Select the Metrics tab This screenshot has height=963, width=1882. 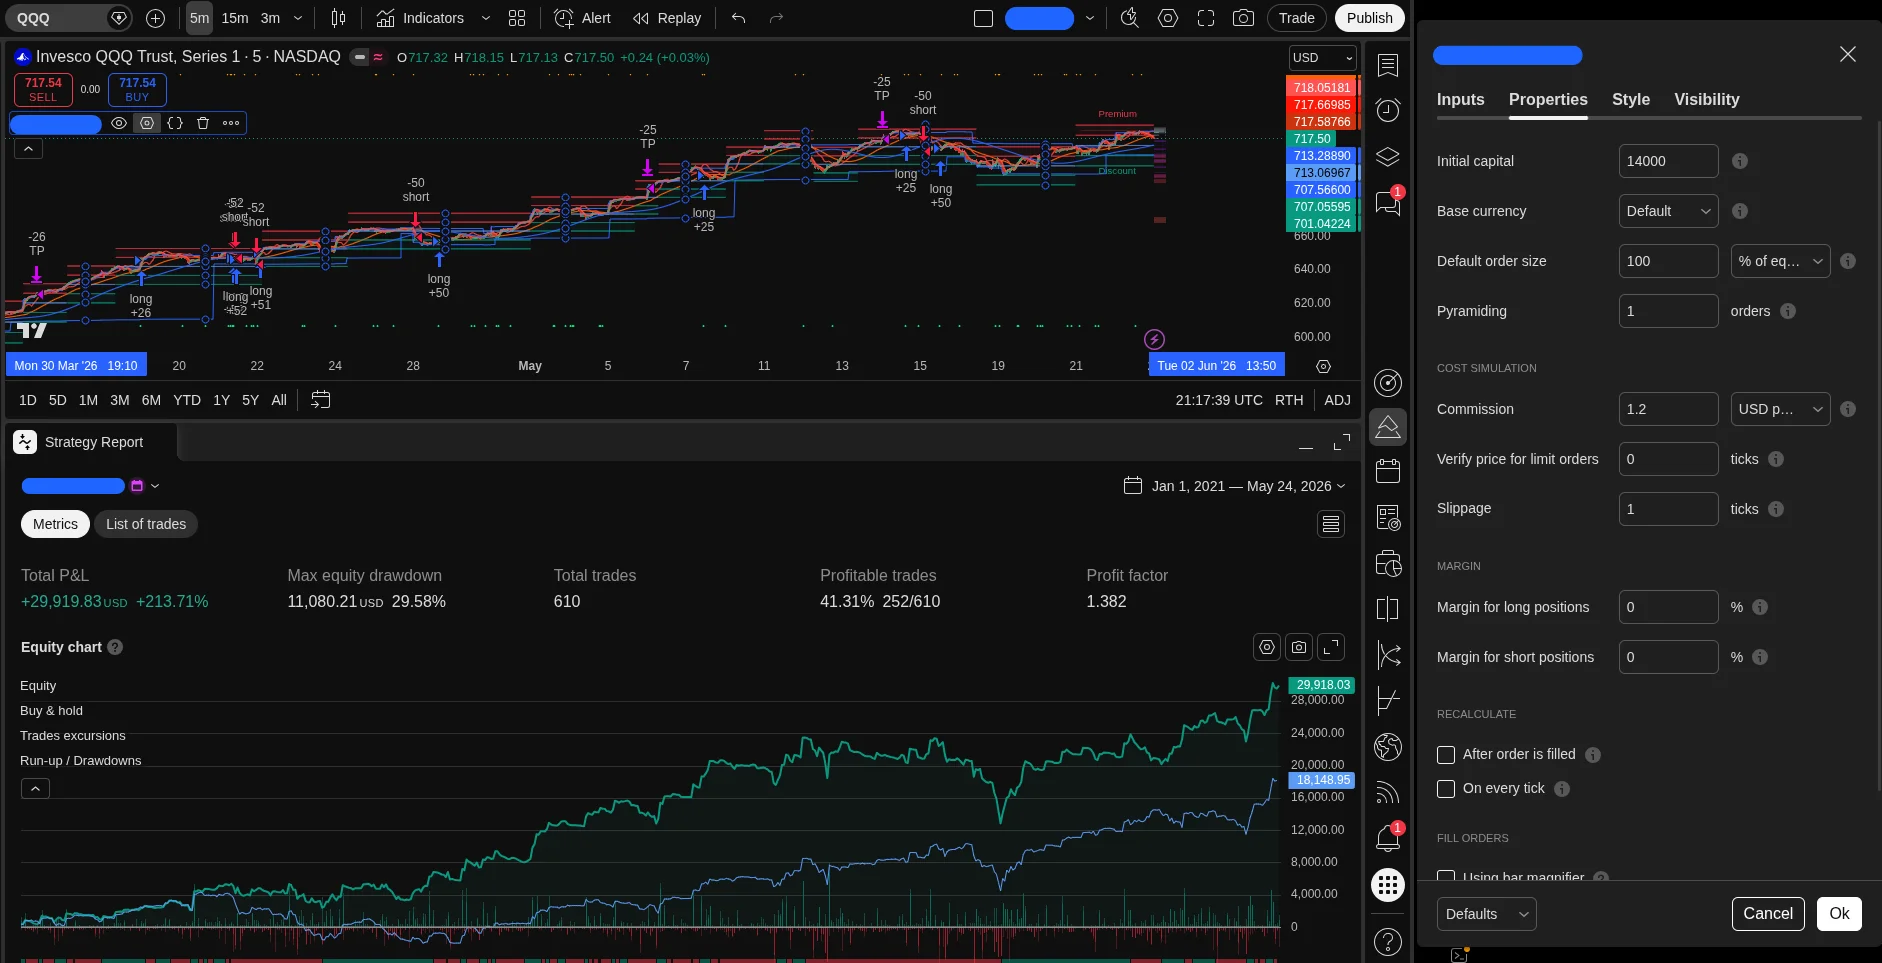[55, 524]
